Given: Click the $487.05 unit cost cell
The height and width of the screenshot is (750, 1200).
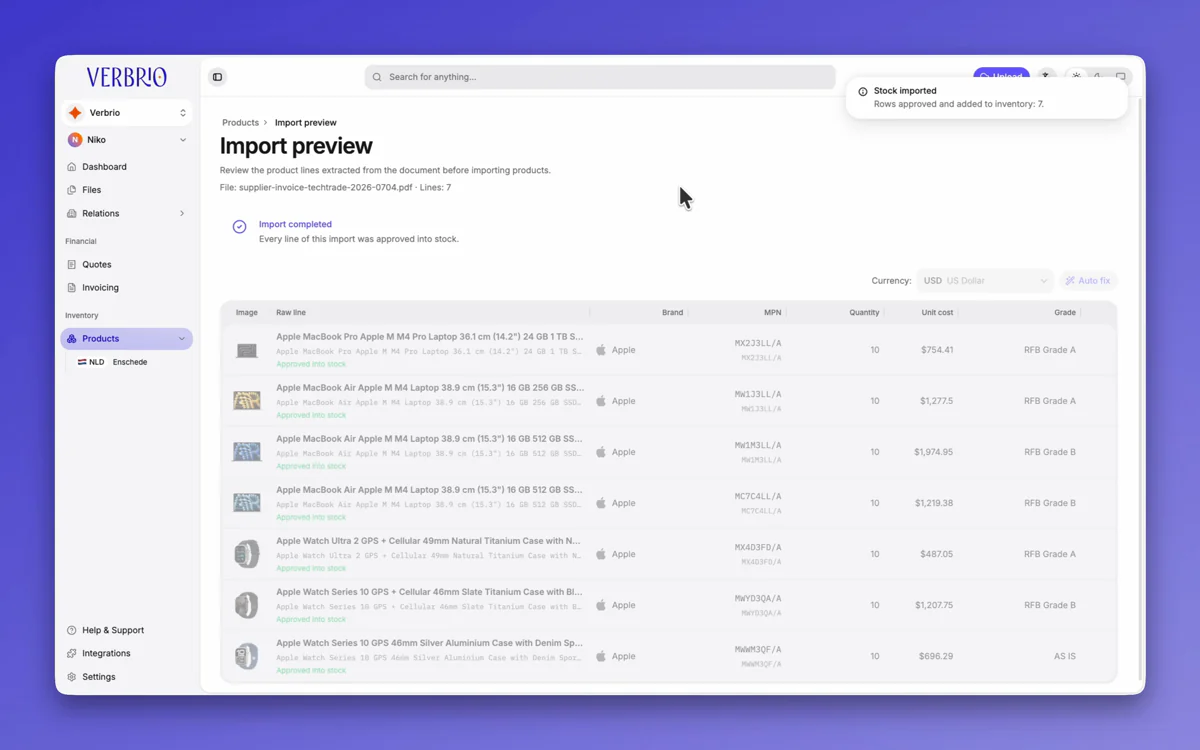Looking at the screenshot, I should coord(937,554).
